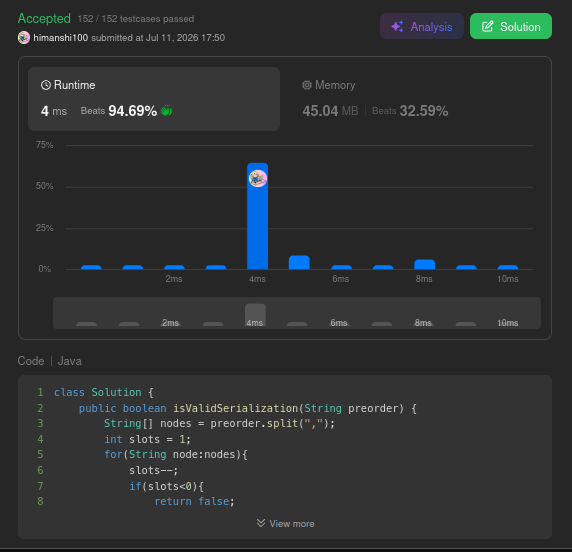Click the '8ms' x-axis label on chart
Viewport: 572px width, 552px height.
tap(424, 279)
